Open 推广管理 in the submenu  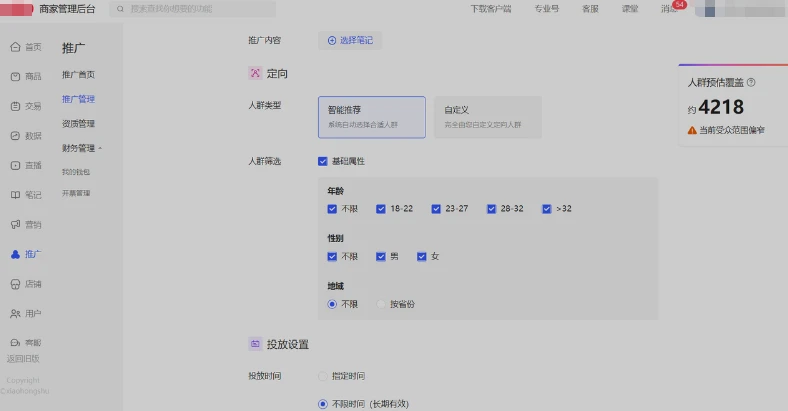coord(78,99)
